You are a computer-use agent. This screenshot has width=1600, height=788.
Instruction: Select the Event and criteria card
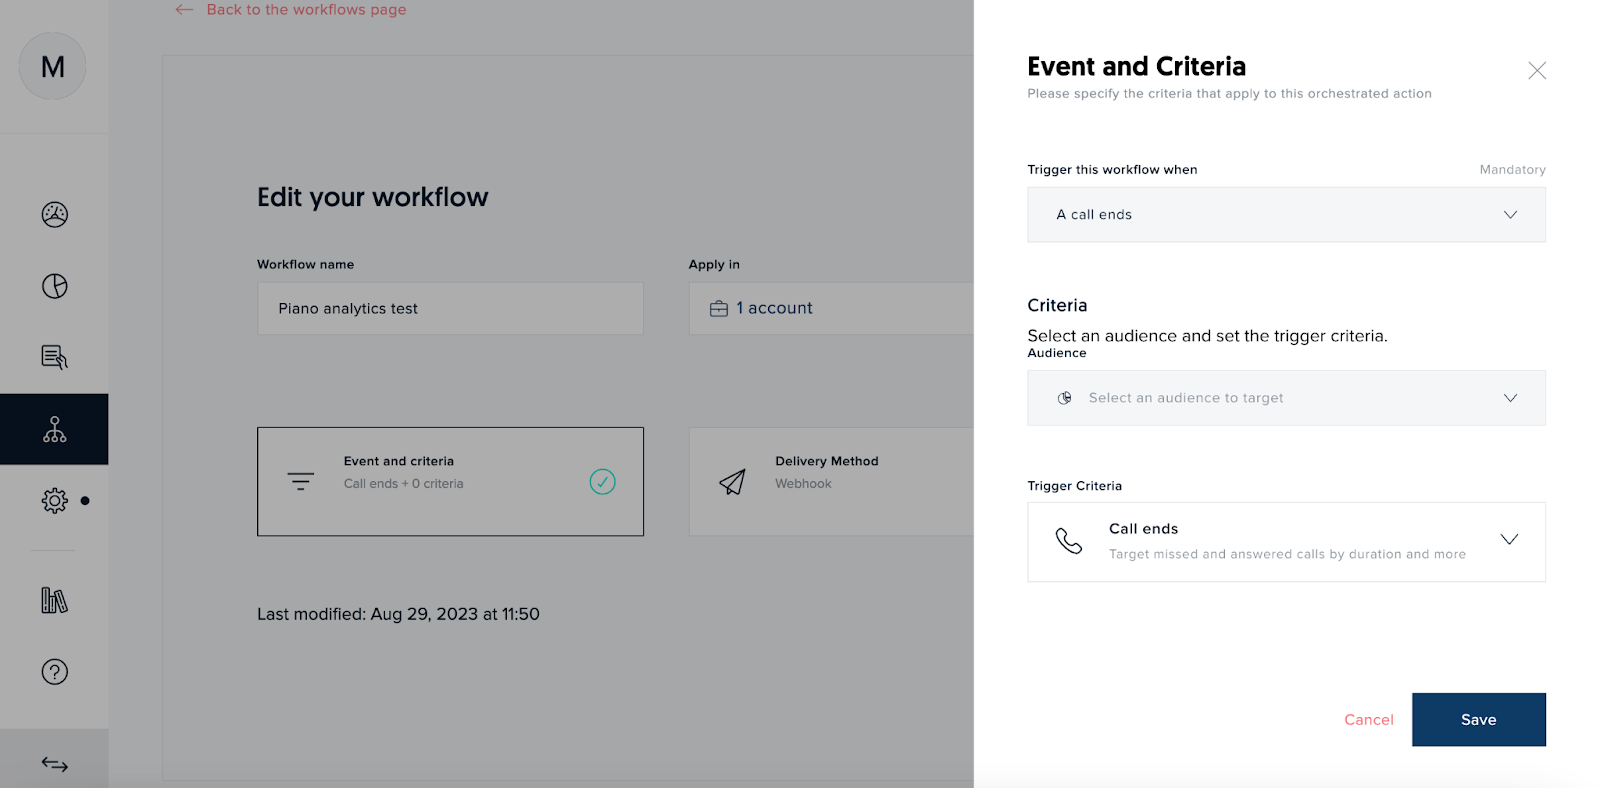(450, 482)
